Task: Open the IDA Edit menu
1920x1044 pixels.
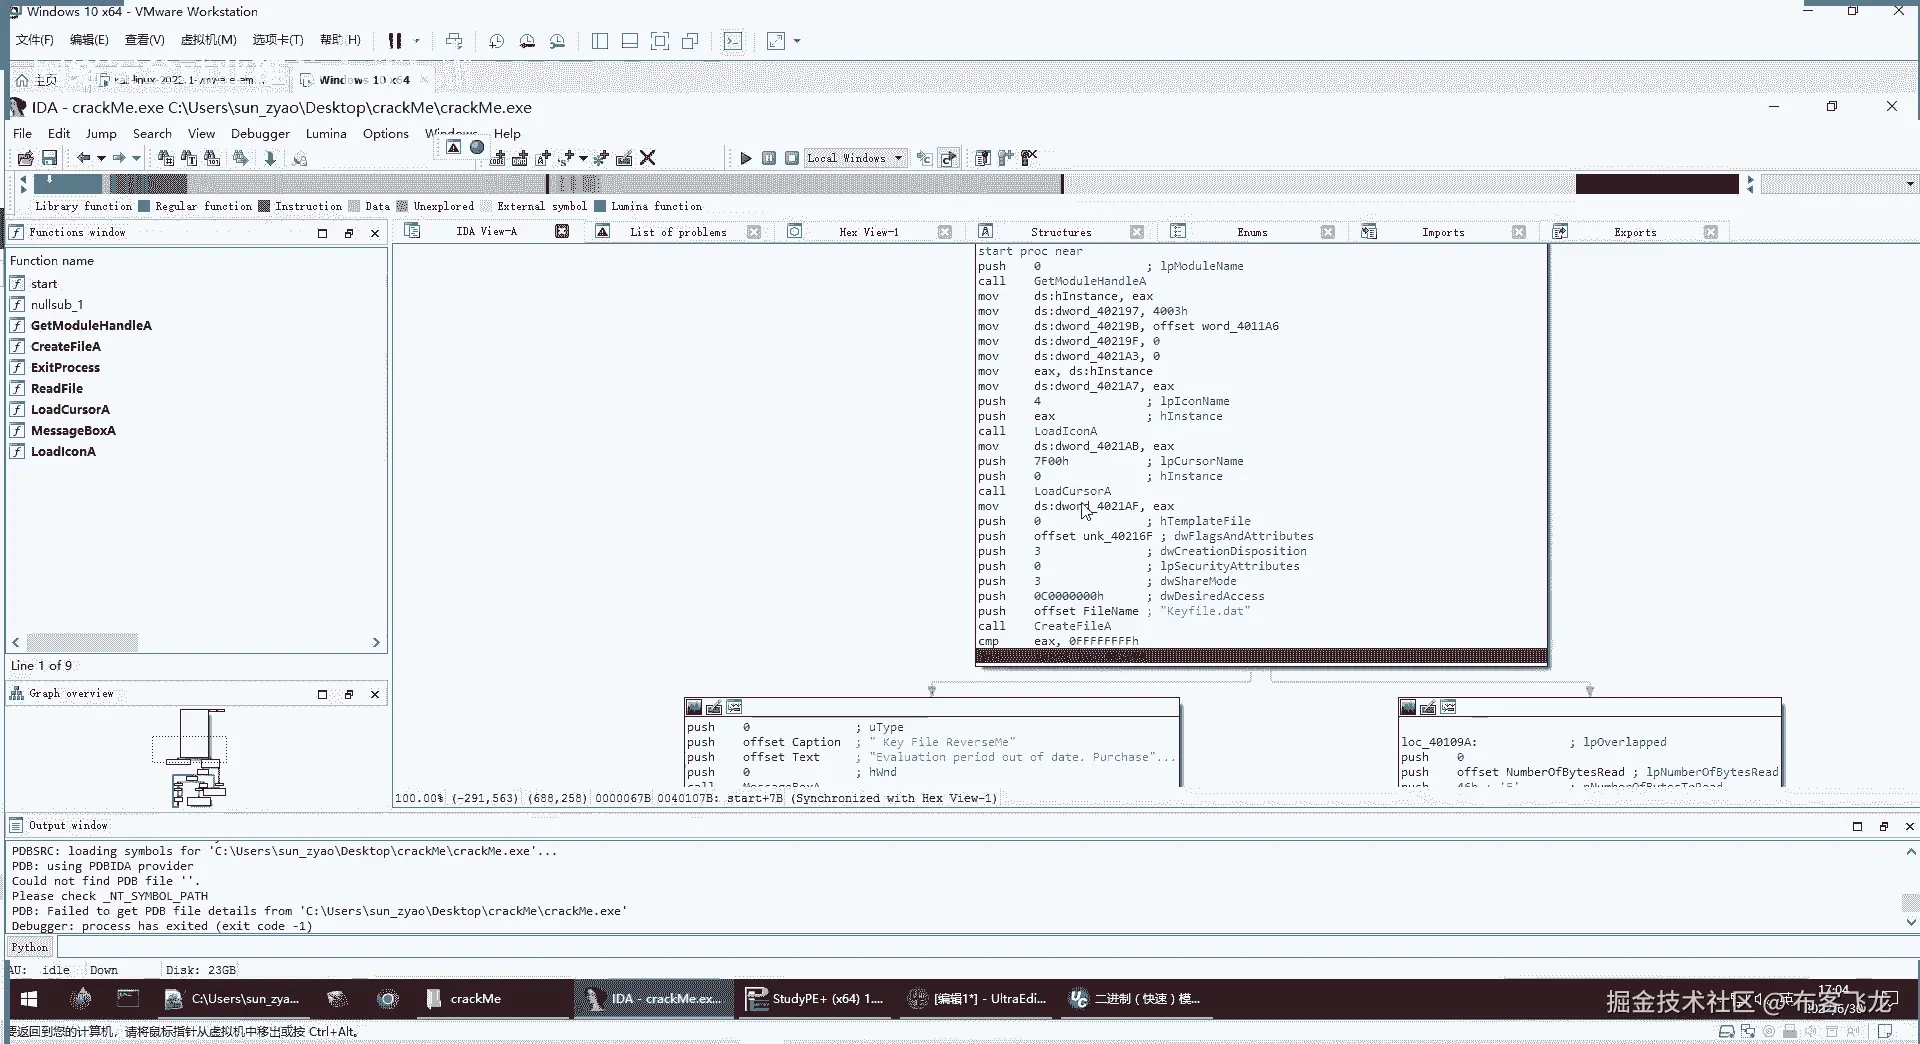Action: tap(59, 133)
